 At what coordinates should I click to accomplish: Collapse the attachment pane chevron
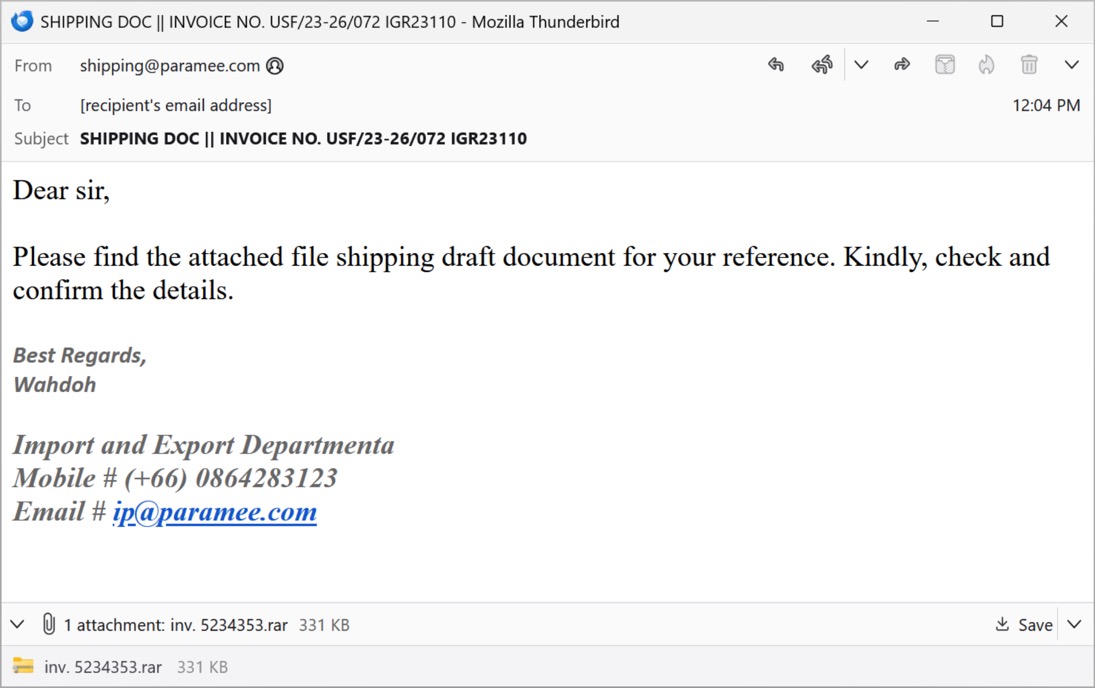[17, 625]
